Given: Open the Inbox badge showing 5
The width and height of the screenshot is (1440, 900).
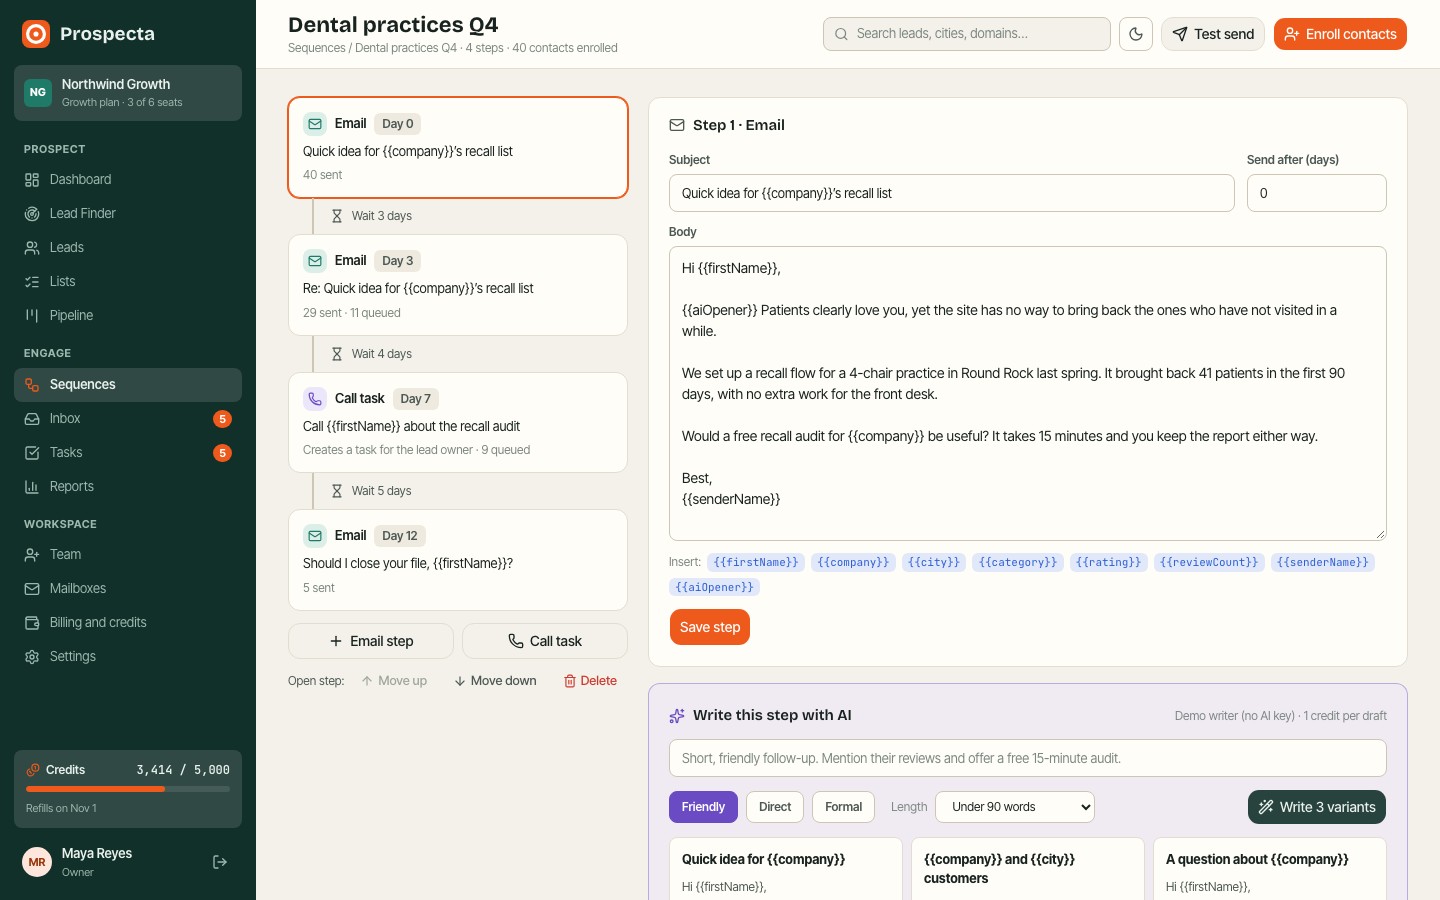Looking at the screenshot, I should click(223, 419).
